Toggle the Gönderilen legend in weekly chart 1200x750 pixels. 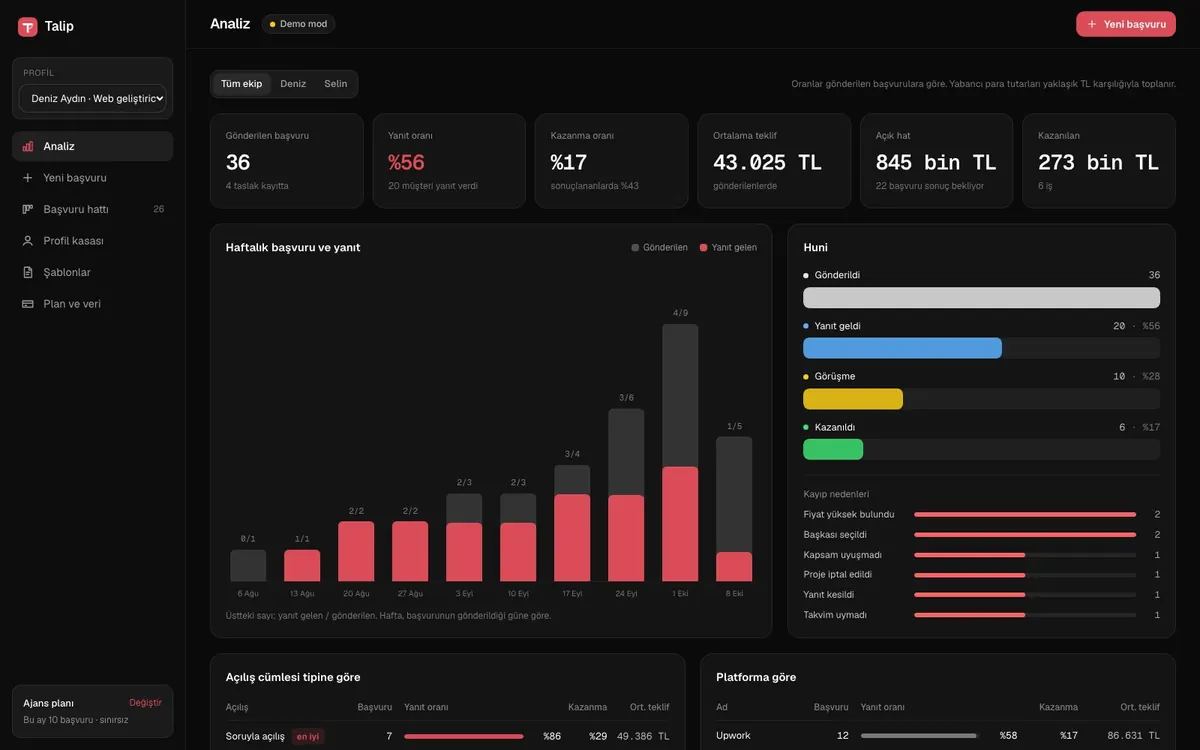click(659, 247)
